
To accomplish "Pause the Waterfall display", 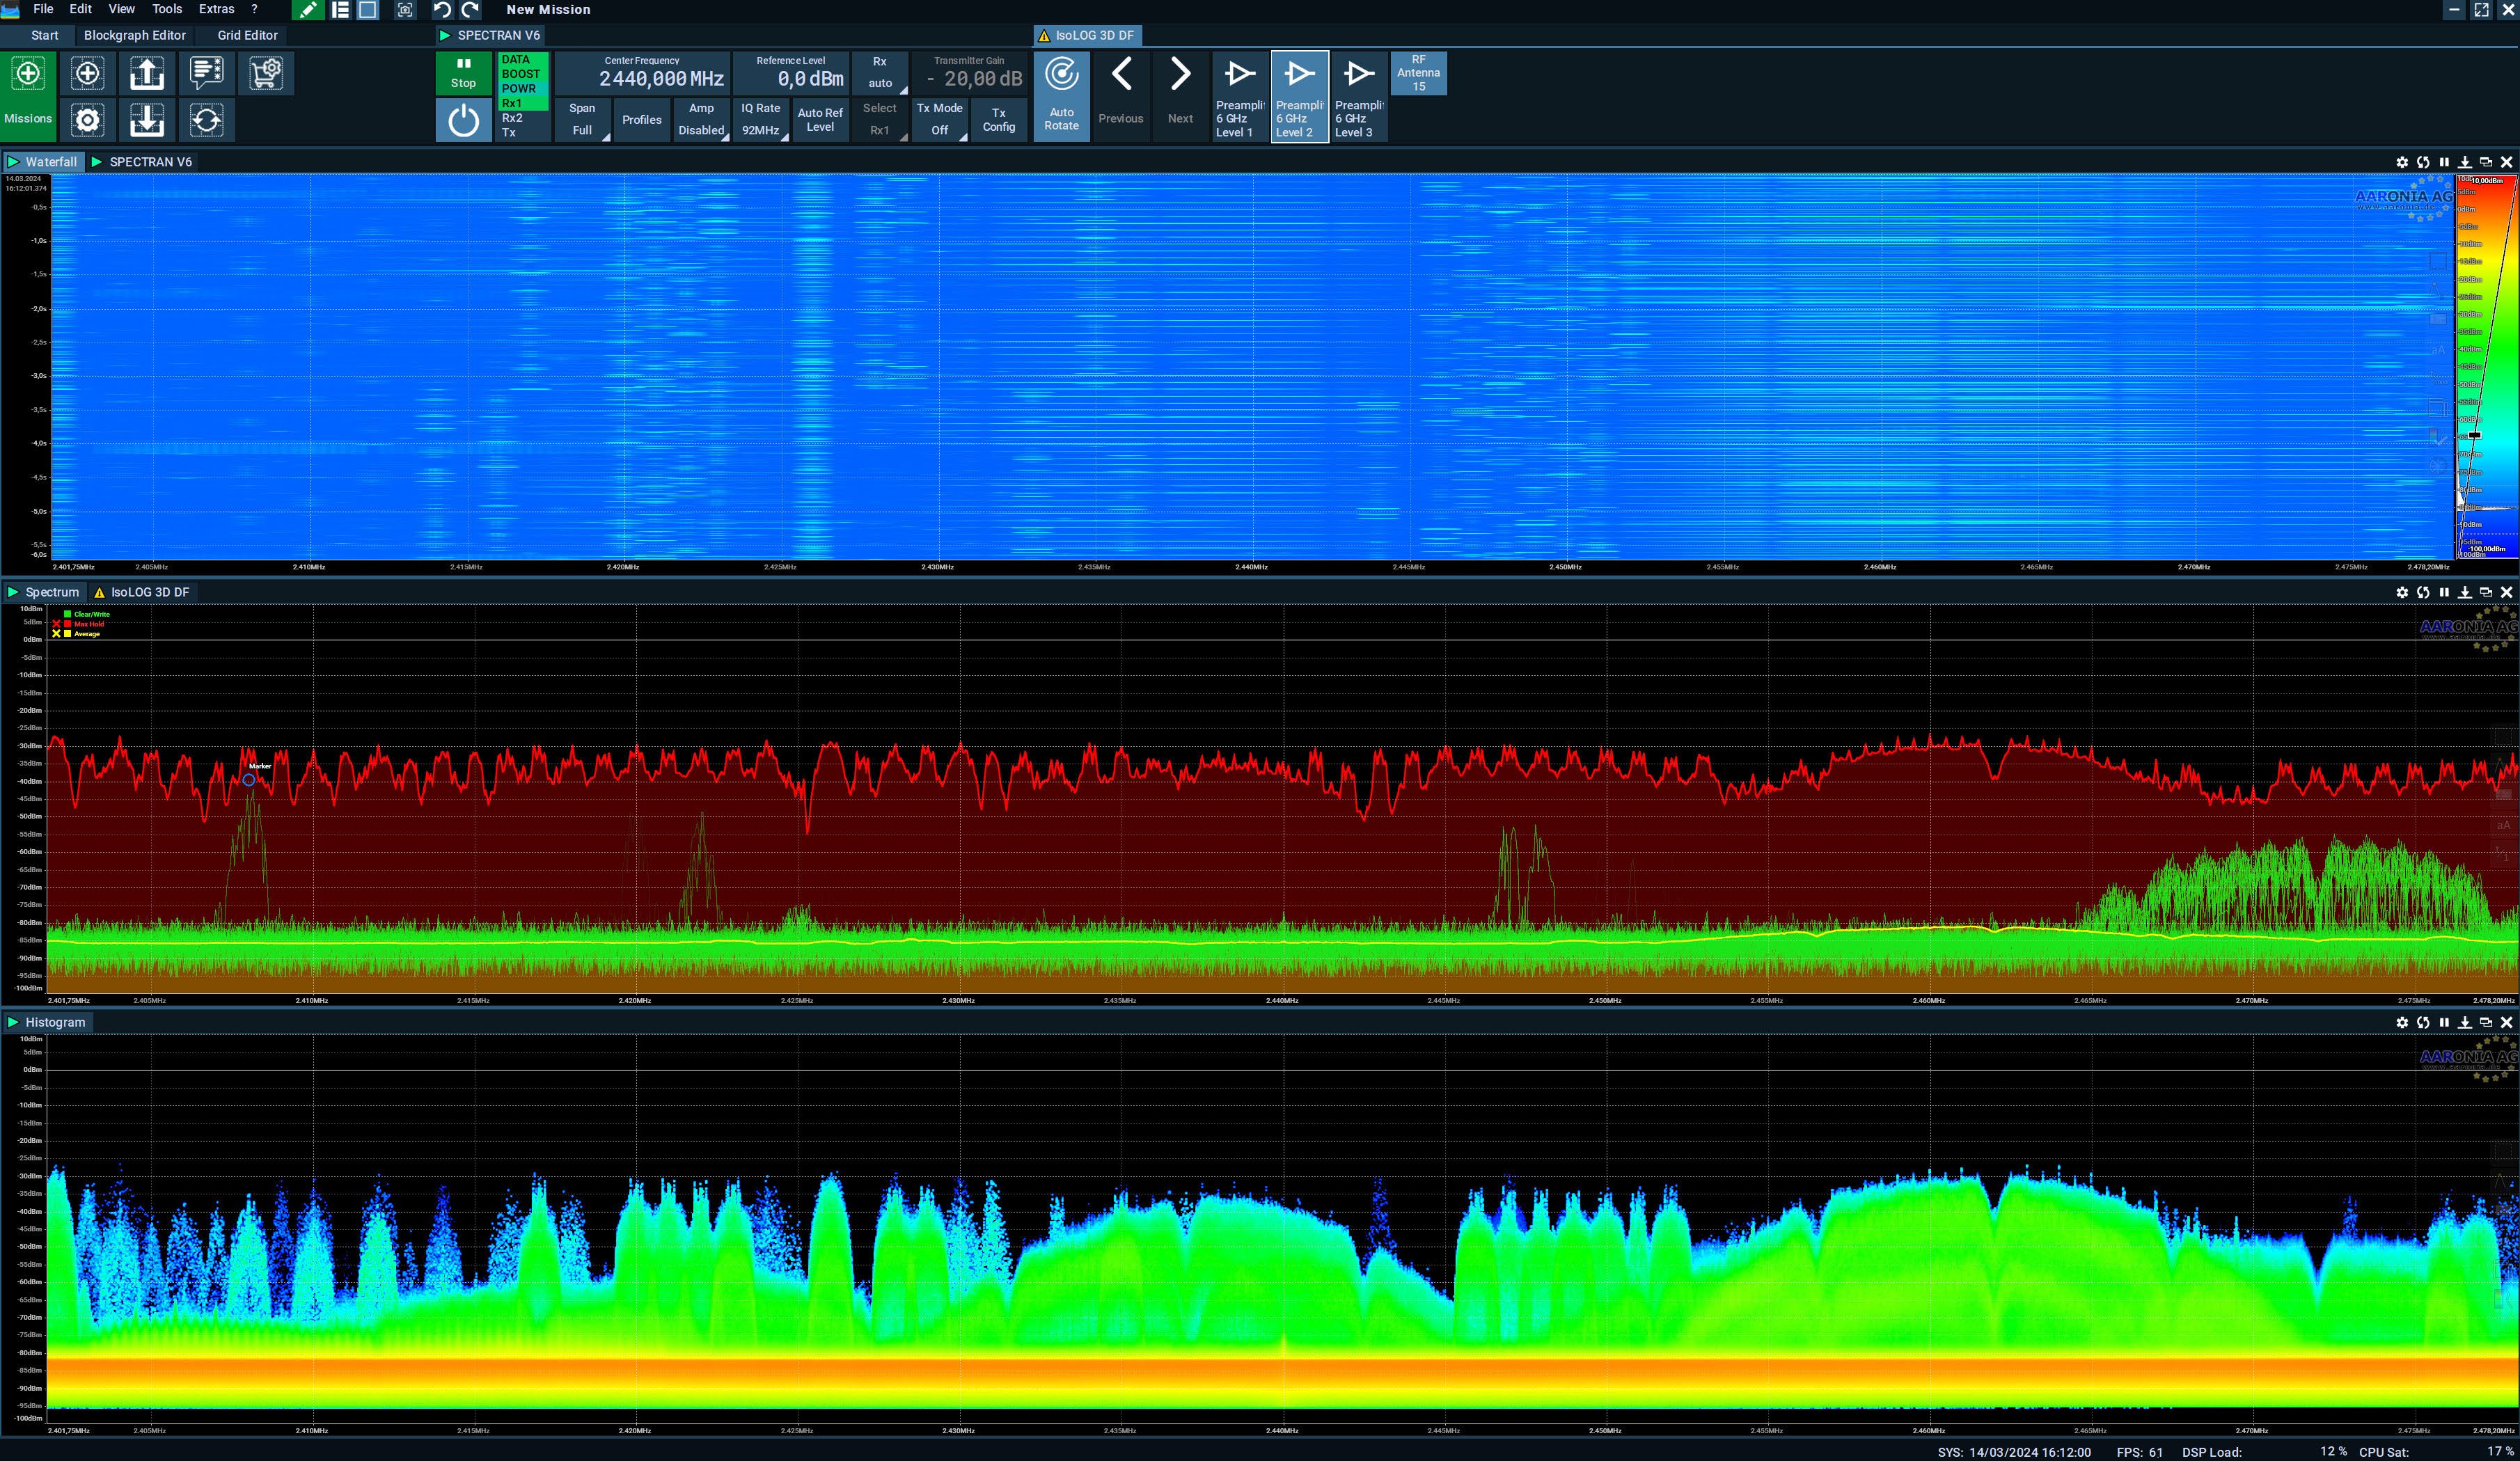I will (x=2444, y=162).
